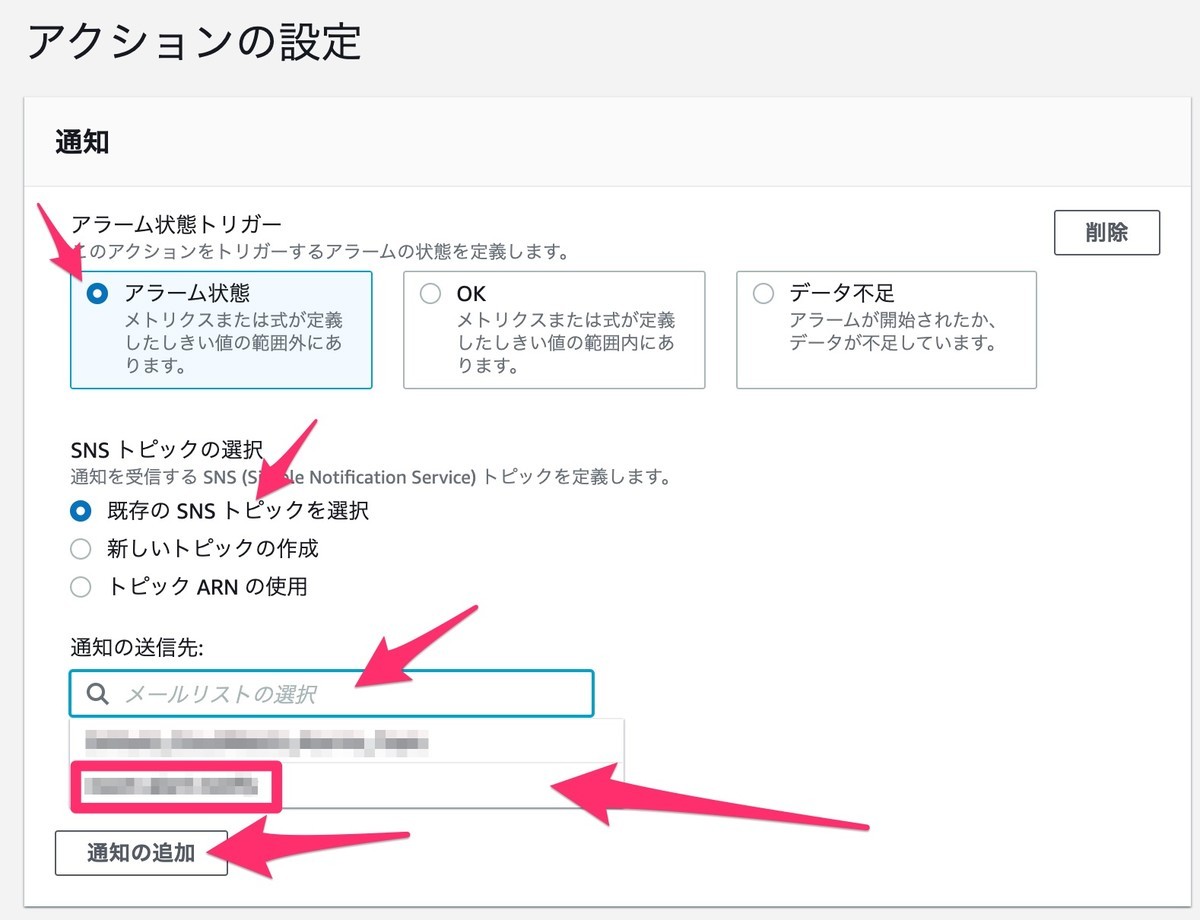This screenshot has width=1200, height=920.
Task: Click the SNS トピックの選択 label
Action: [167, 449]
